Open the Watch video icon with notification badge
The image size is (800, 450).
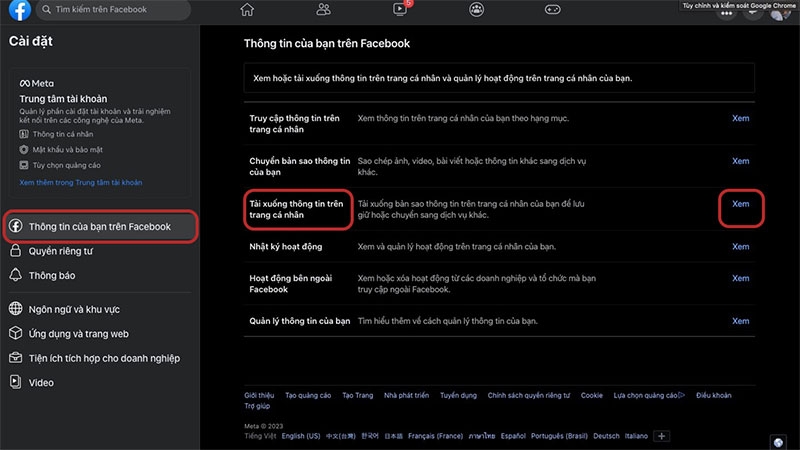pos(401,9)
